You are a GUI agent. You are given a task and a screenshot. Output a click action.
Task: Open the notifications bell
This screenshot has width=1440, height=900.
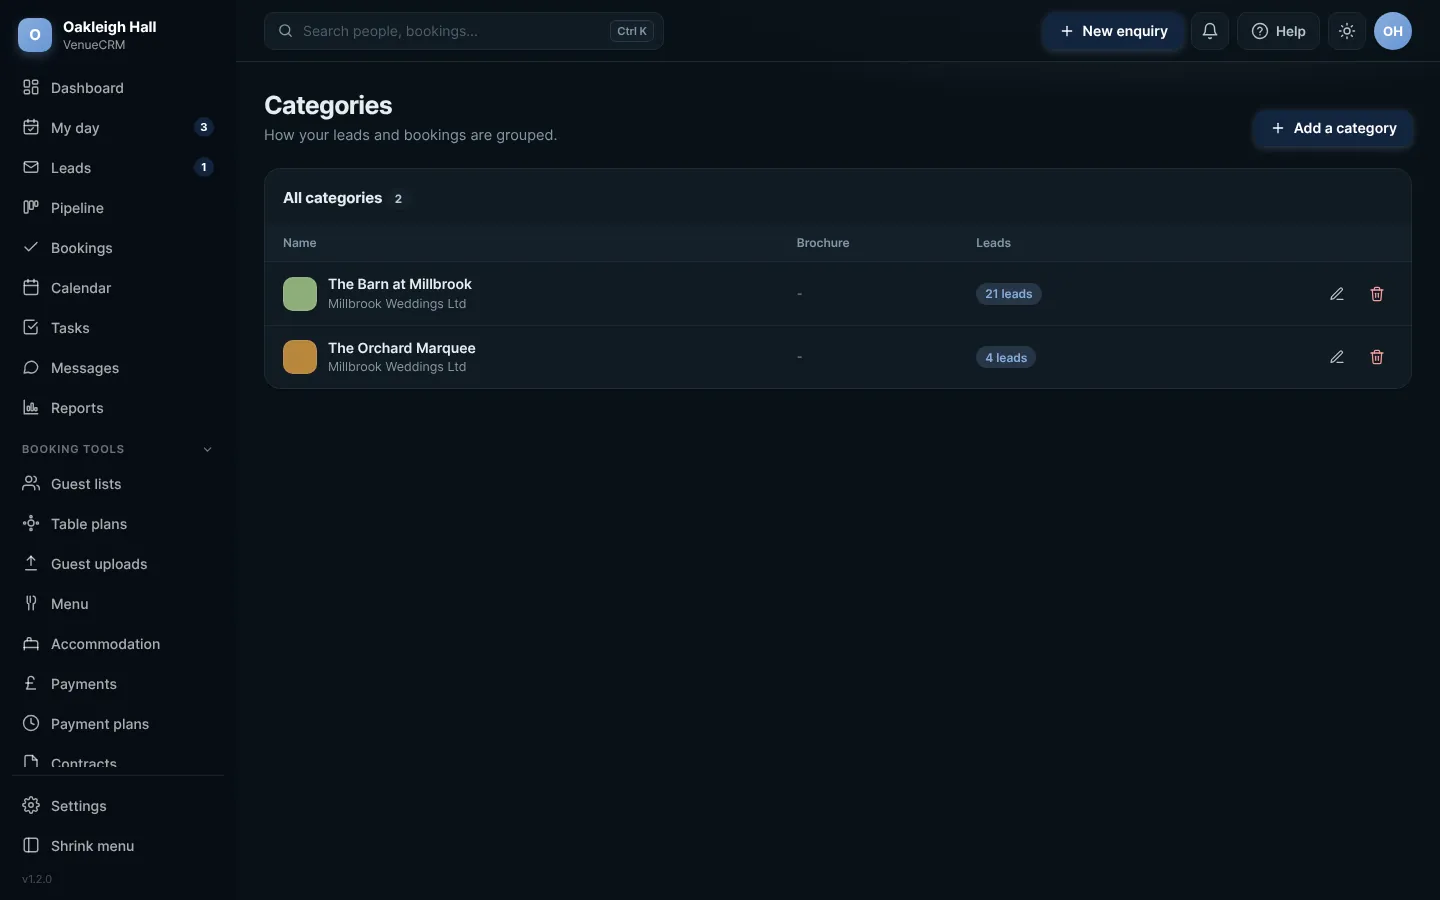[x=1210, y=31]
